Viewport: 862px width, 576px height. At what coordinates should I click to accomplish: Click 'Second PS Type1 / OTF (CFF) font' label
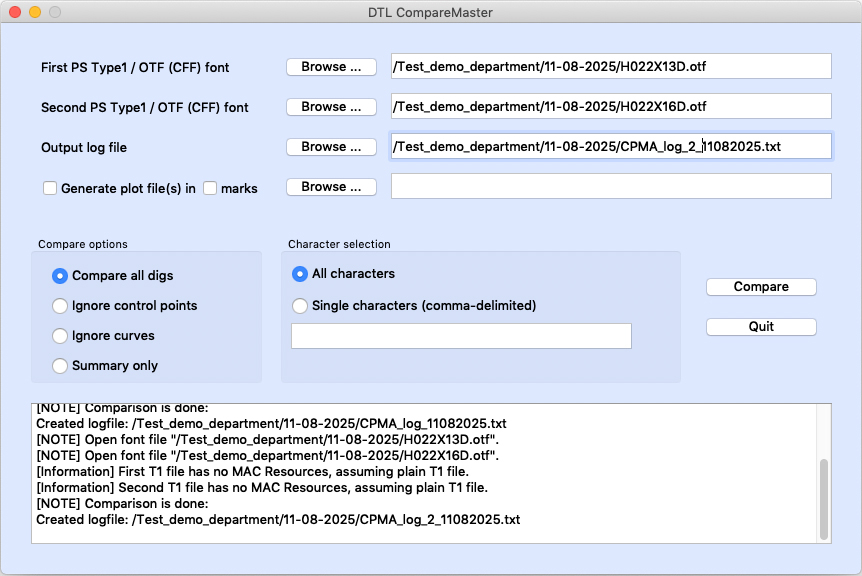click(x=145, y=107)
